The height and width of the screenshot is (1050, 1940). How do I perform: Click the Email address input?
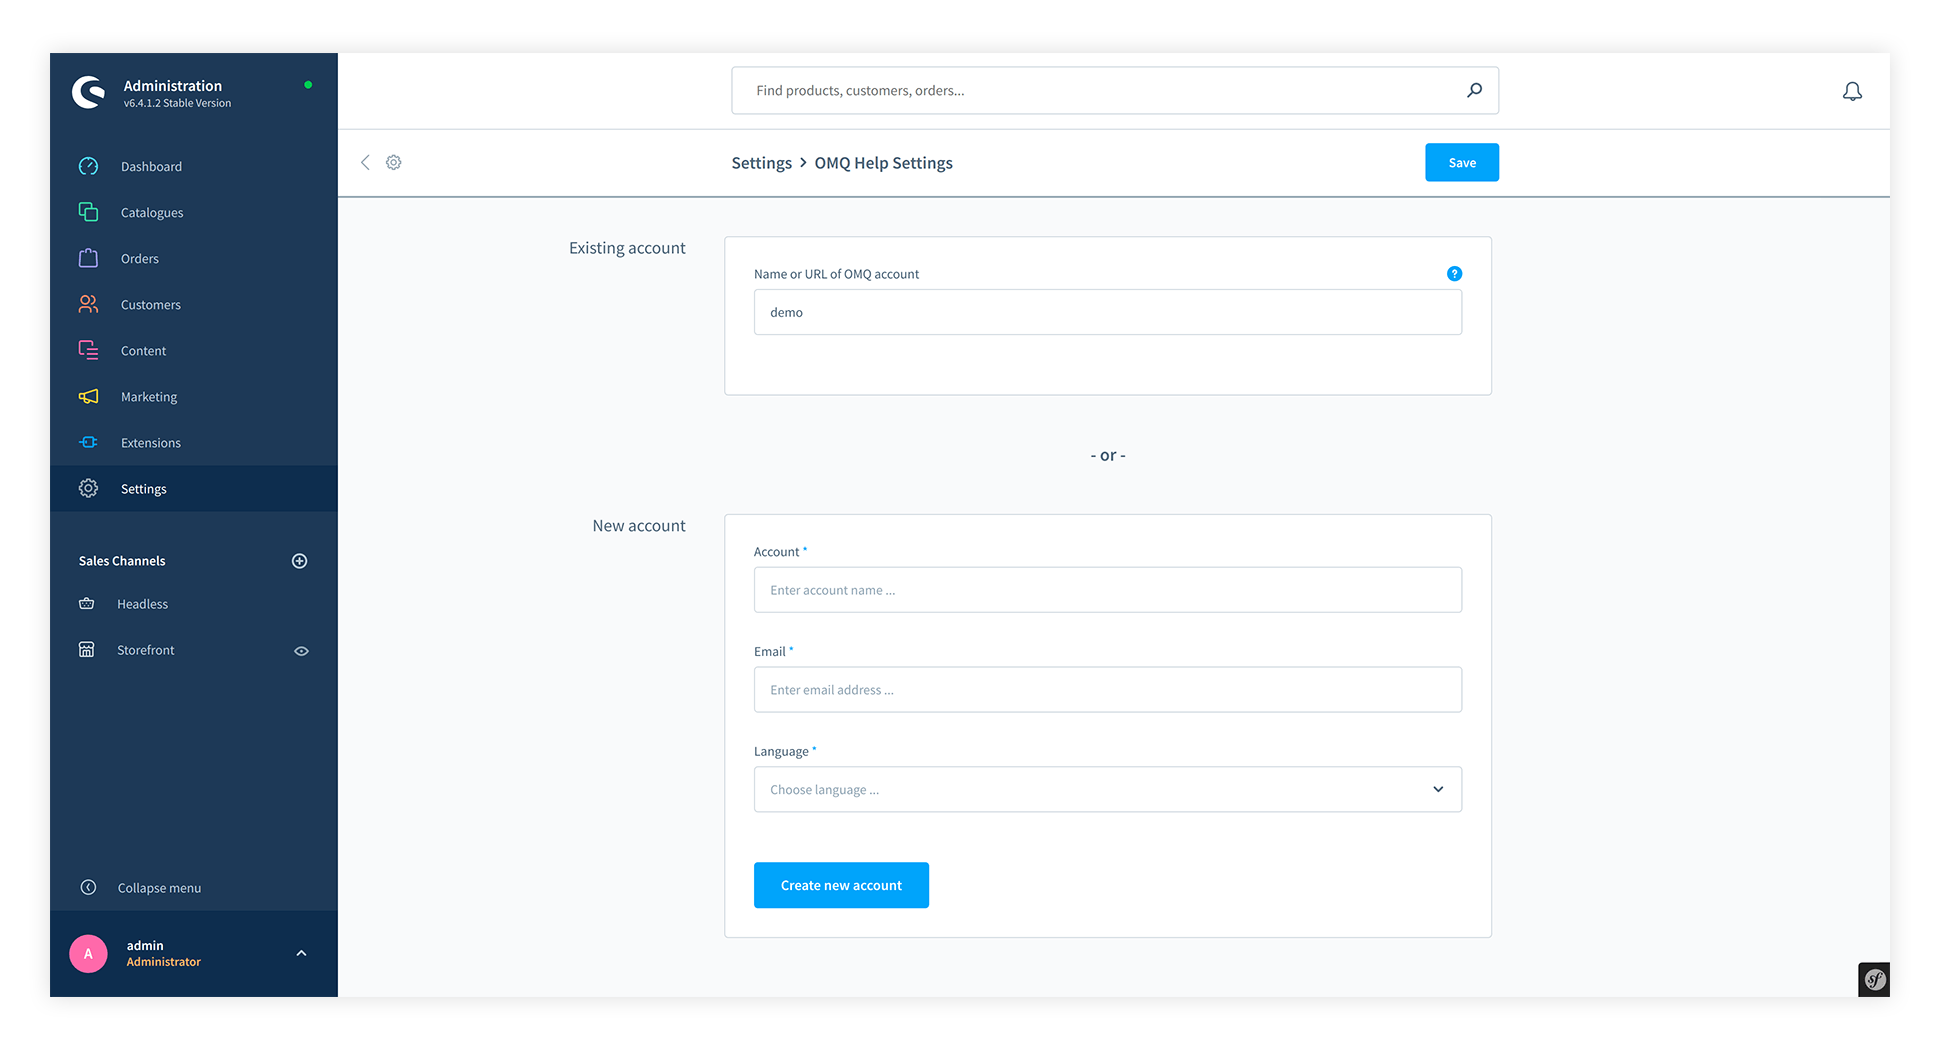tap(1107, 690)
